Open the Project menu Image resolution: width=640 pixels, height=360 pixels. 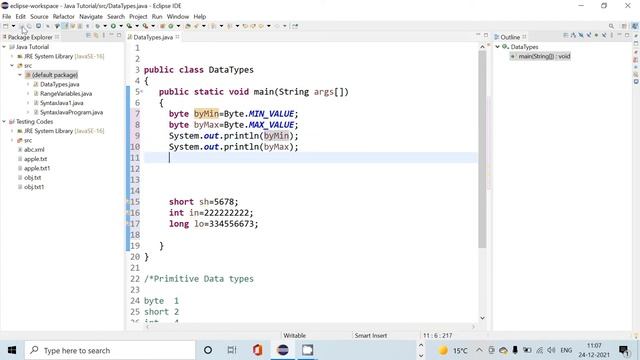[x=138, y=16]
